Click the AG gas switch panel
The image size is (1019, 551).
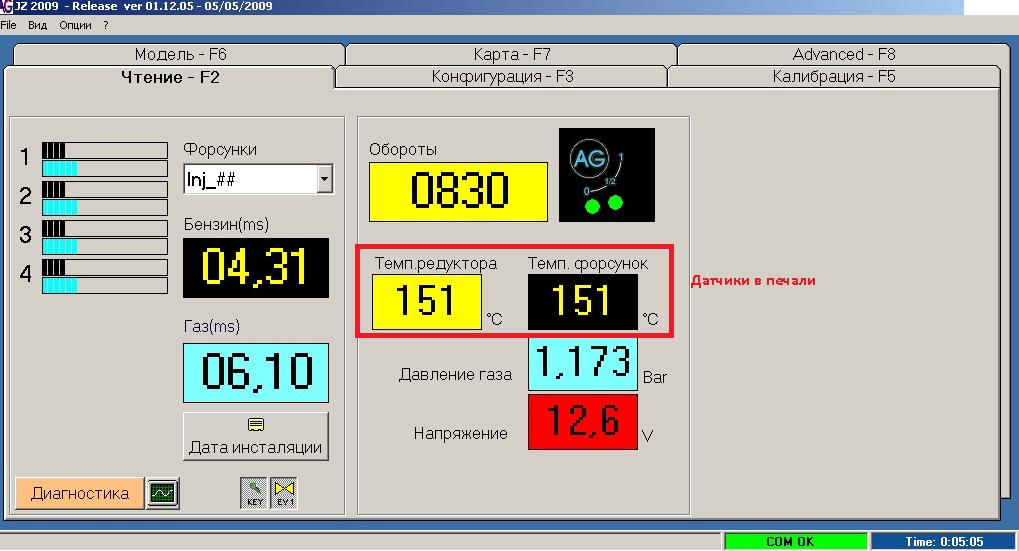(x=606, y=175)
